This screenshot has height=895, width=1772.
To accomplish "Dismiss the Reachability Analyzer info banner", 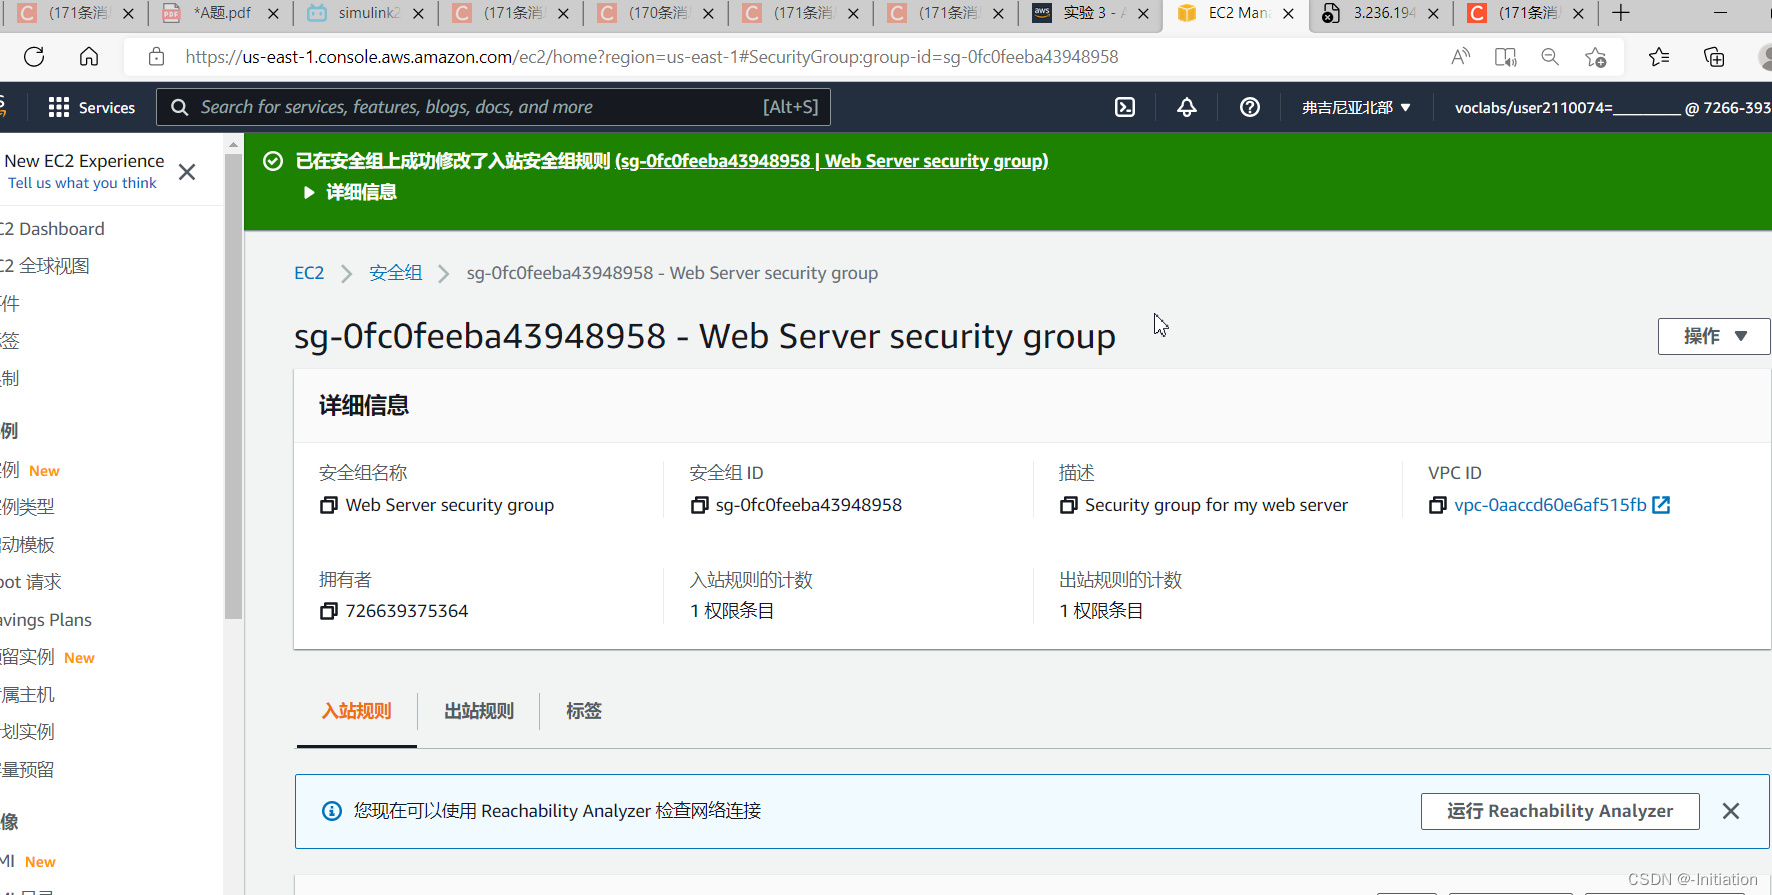I will tap(1731, 811).
